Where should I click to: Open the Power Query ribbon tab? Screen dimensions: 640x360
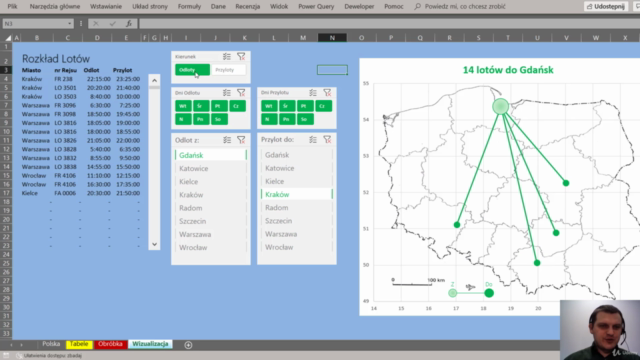pyautogui.click(x=316, y=7)
